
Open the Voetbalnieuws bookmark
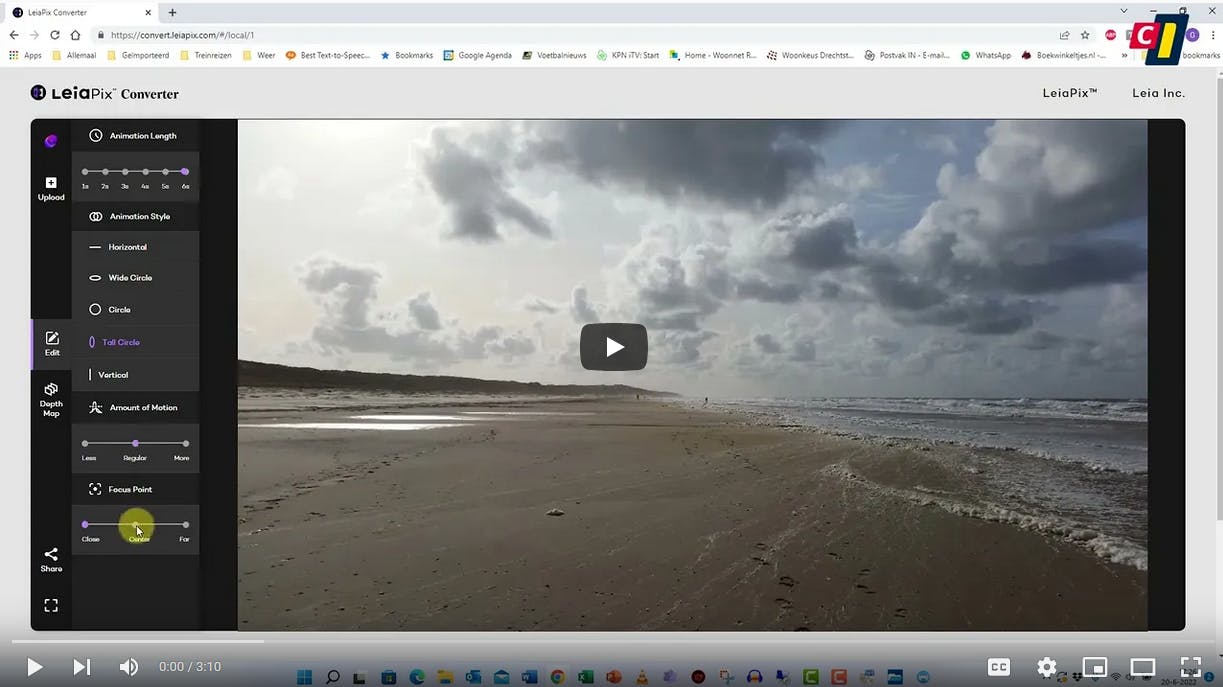[x=554, y=56]
